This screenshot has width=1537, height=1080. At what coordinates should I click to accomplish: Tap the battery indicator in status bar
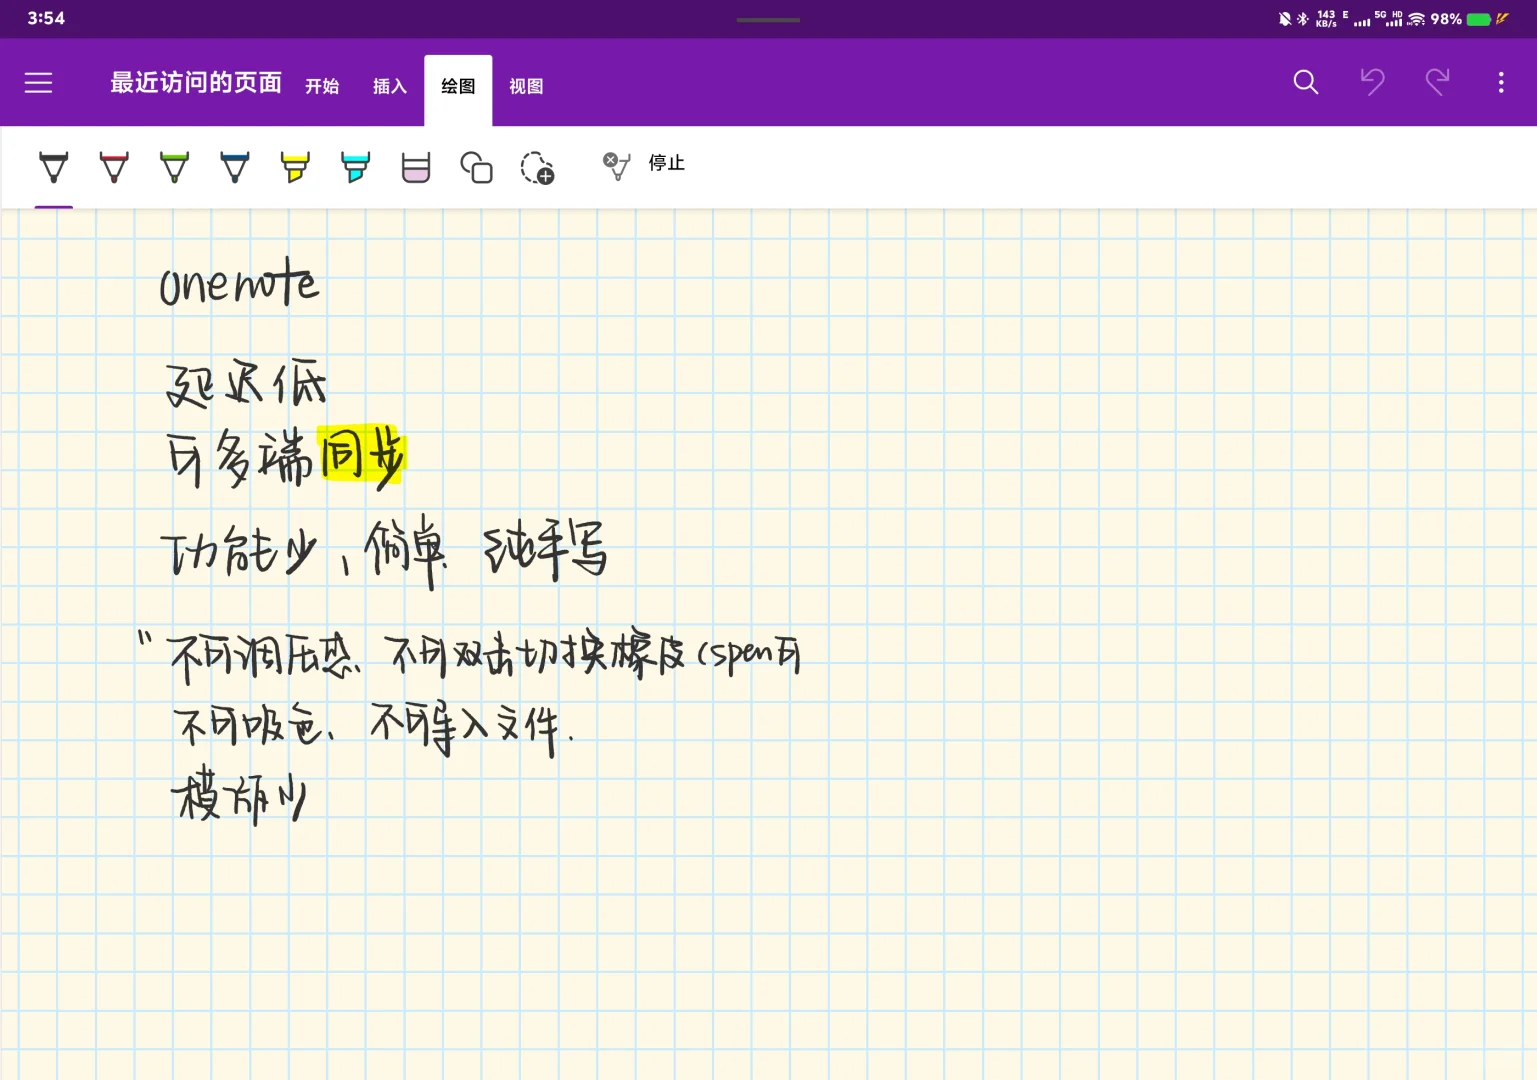(1479, 19)
